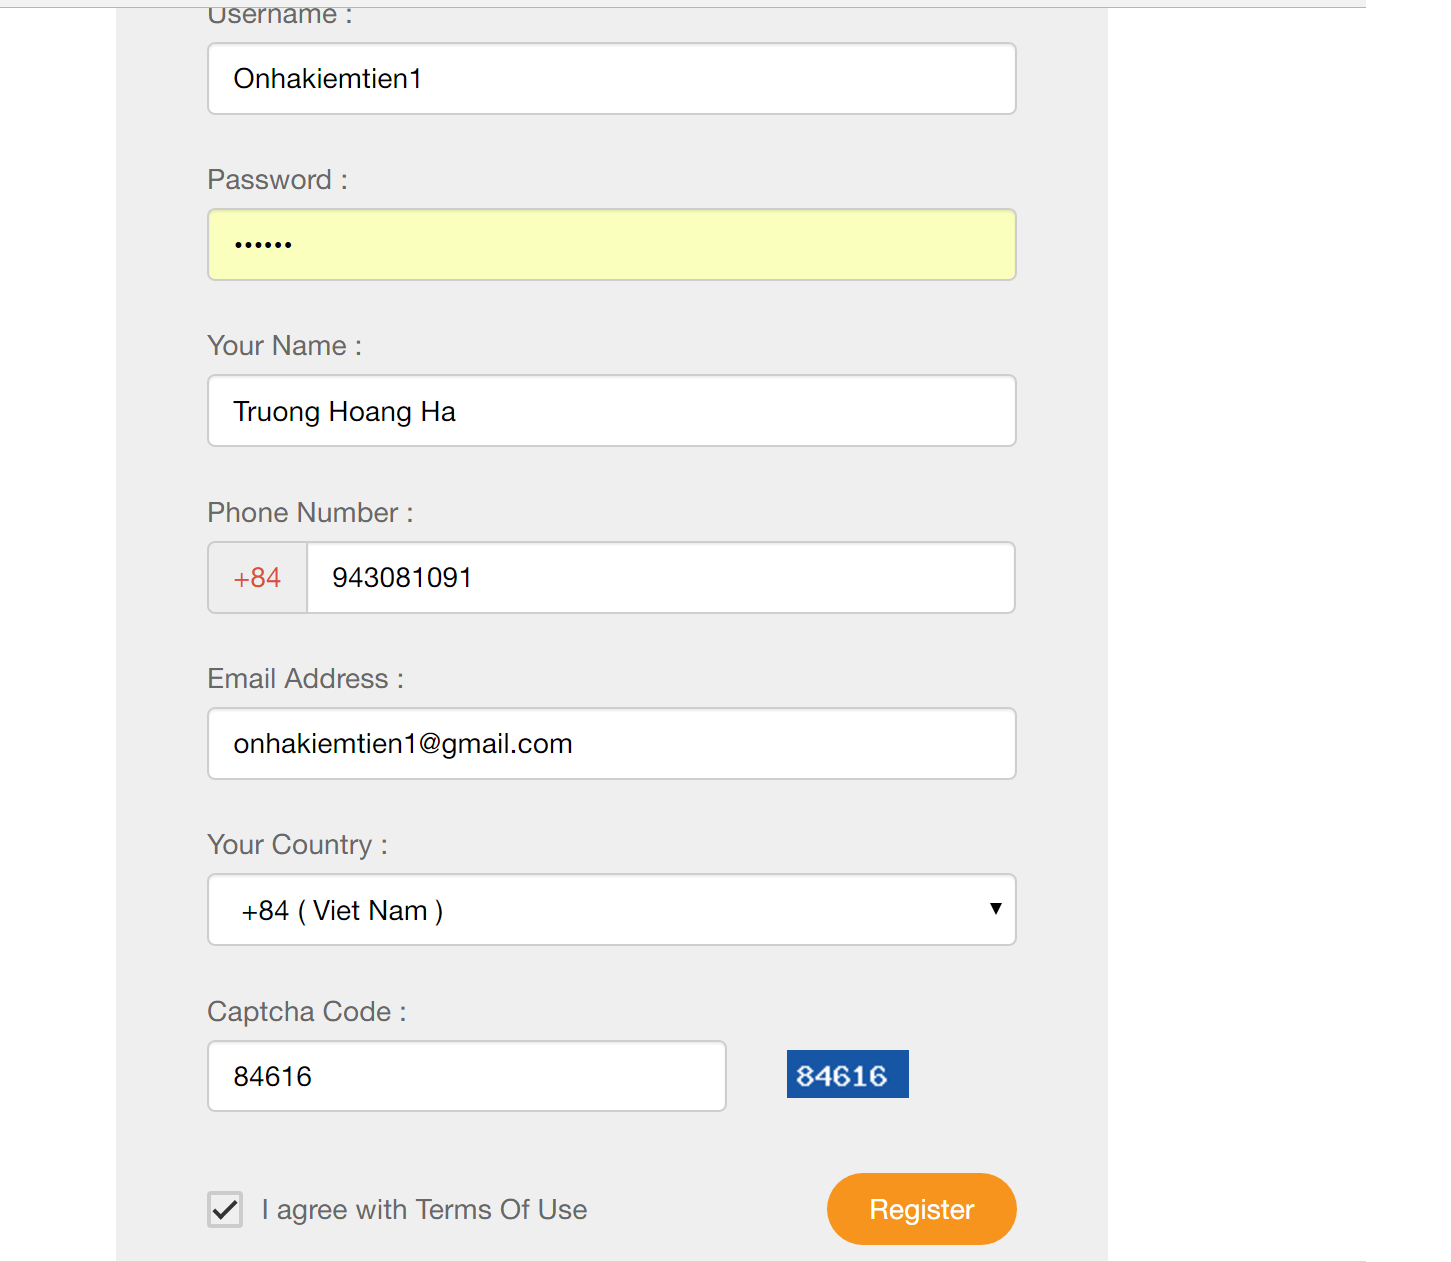Click the 'Password :' label
This screenshot has height=1262, width=1451.
pyautogui.click(x=277, y=180)
